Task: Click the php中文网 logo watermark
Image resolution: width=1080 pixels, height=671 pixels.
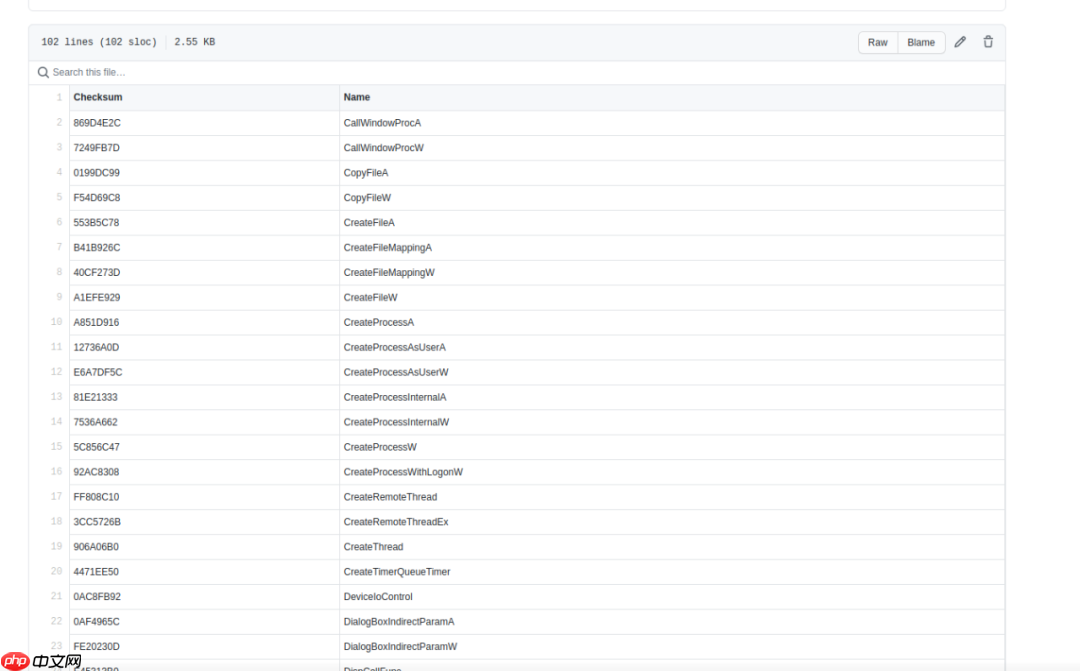Action: click(x=41, y=661)
